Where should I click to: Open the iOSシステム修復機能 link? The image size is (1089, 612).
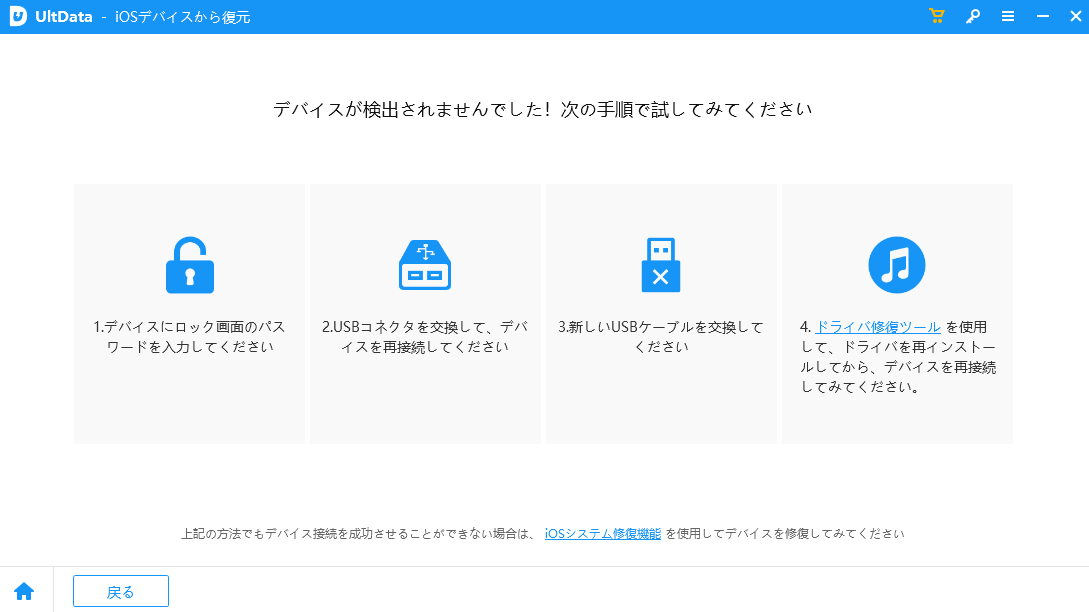[603, 534]
